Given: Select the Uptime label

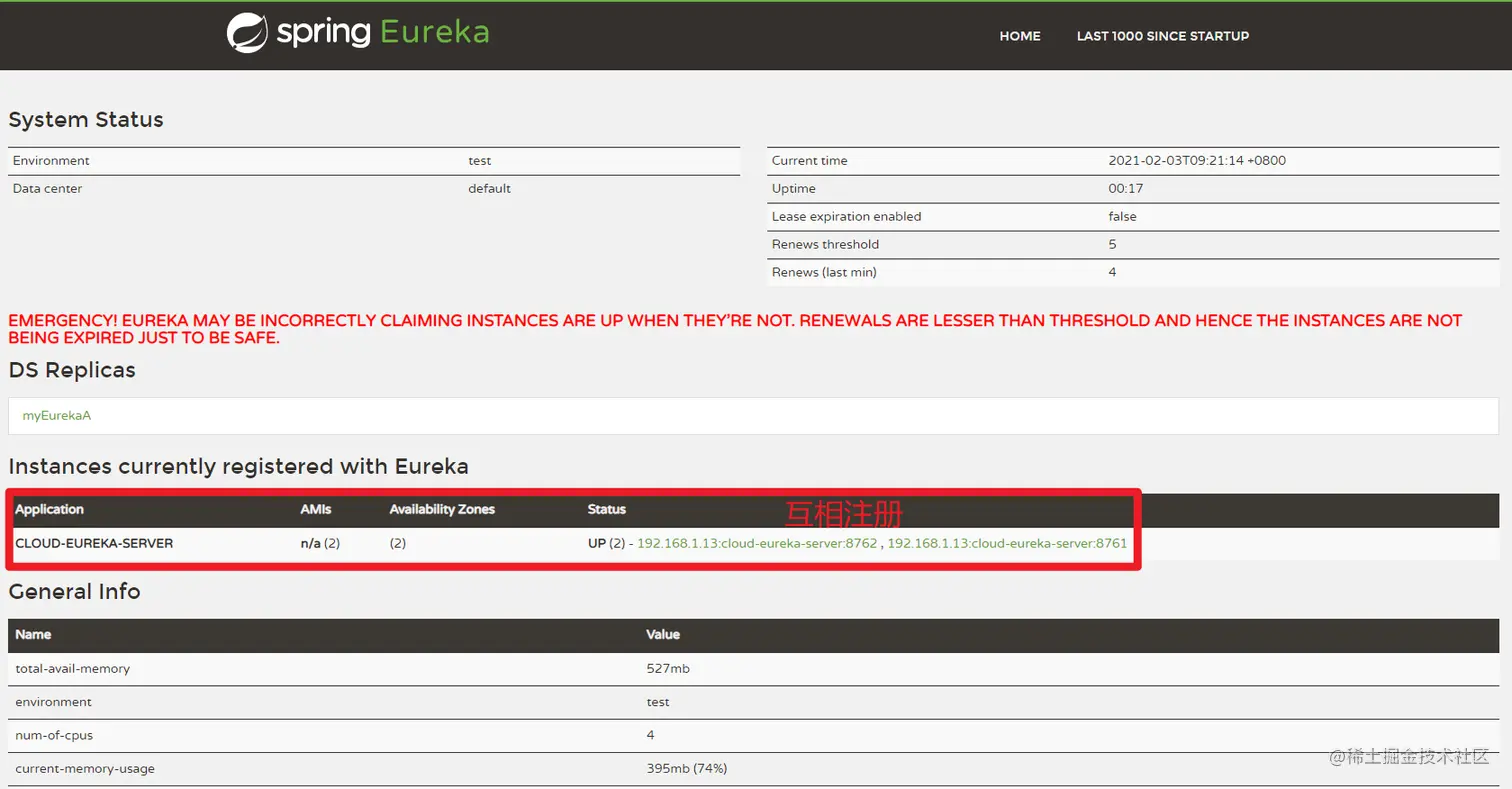Looking at the screenshot, I should 793,188.
